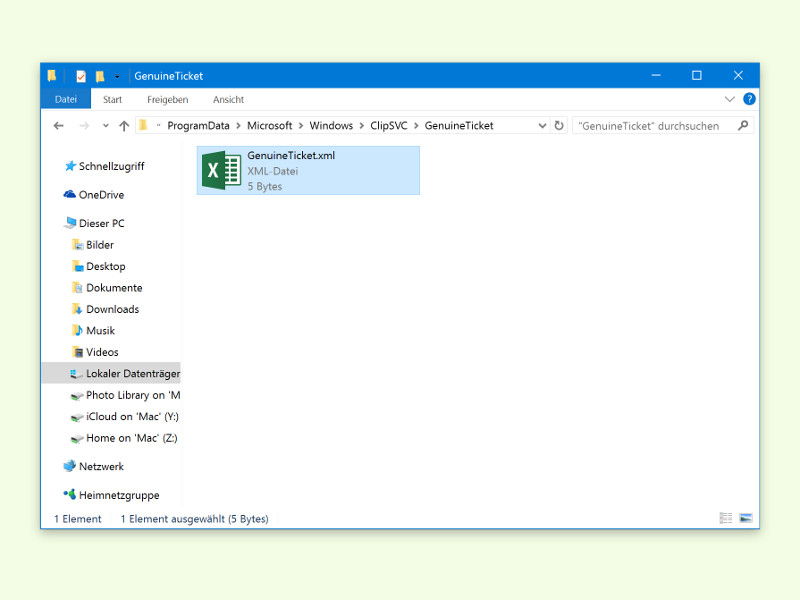The width and height of the screenshot is (800, 600).
Task: Open the Freigeben ribbon tab
Action: click(x=167, y=99)
